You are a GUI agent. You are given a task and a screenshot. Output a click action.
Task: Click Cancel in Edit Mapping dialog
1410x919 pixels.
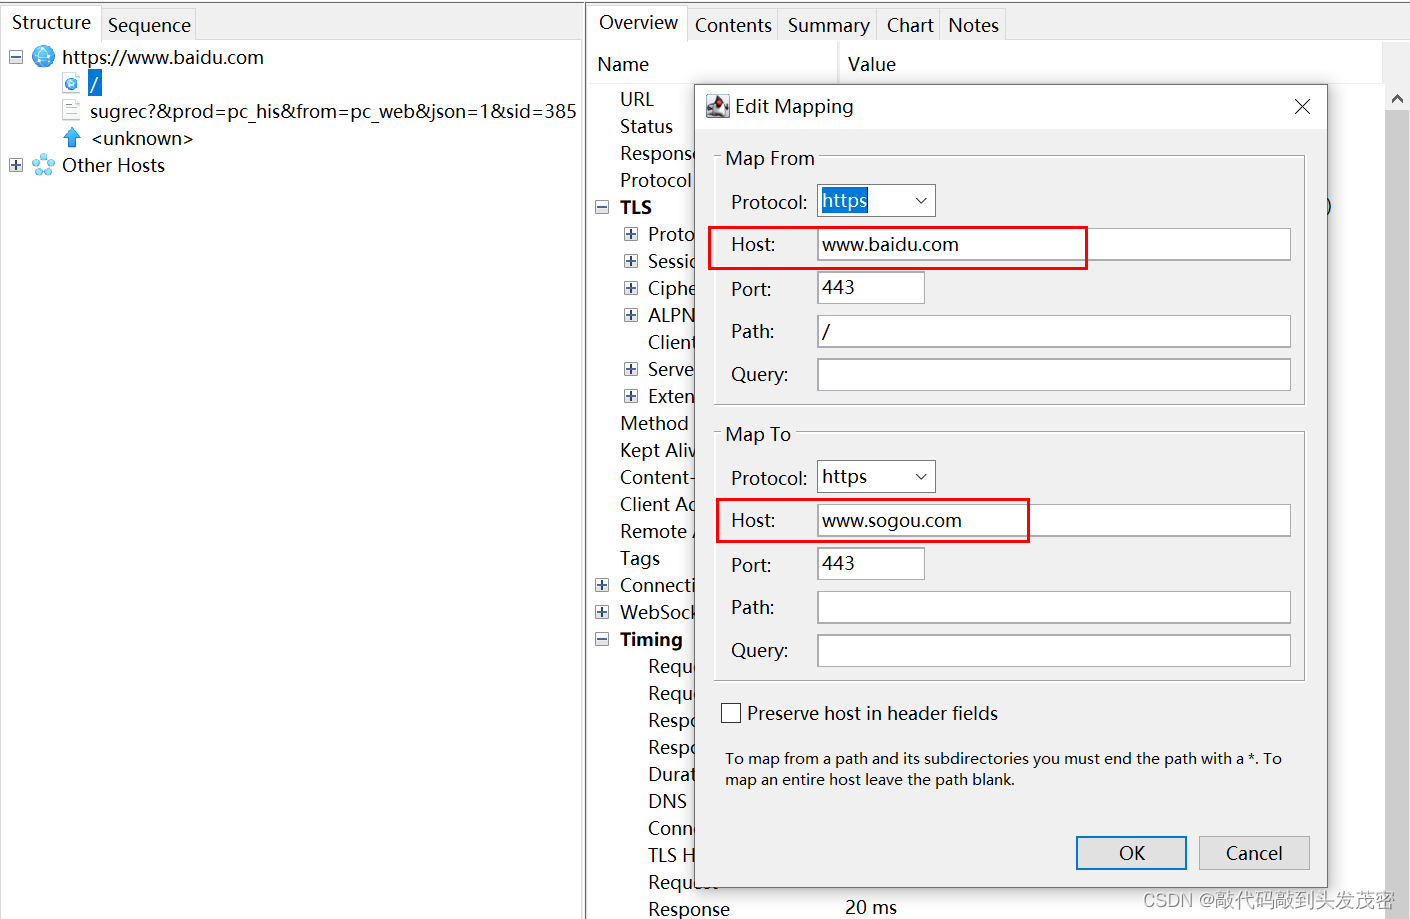[1254, 853]
